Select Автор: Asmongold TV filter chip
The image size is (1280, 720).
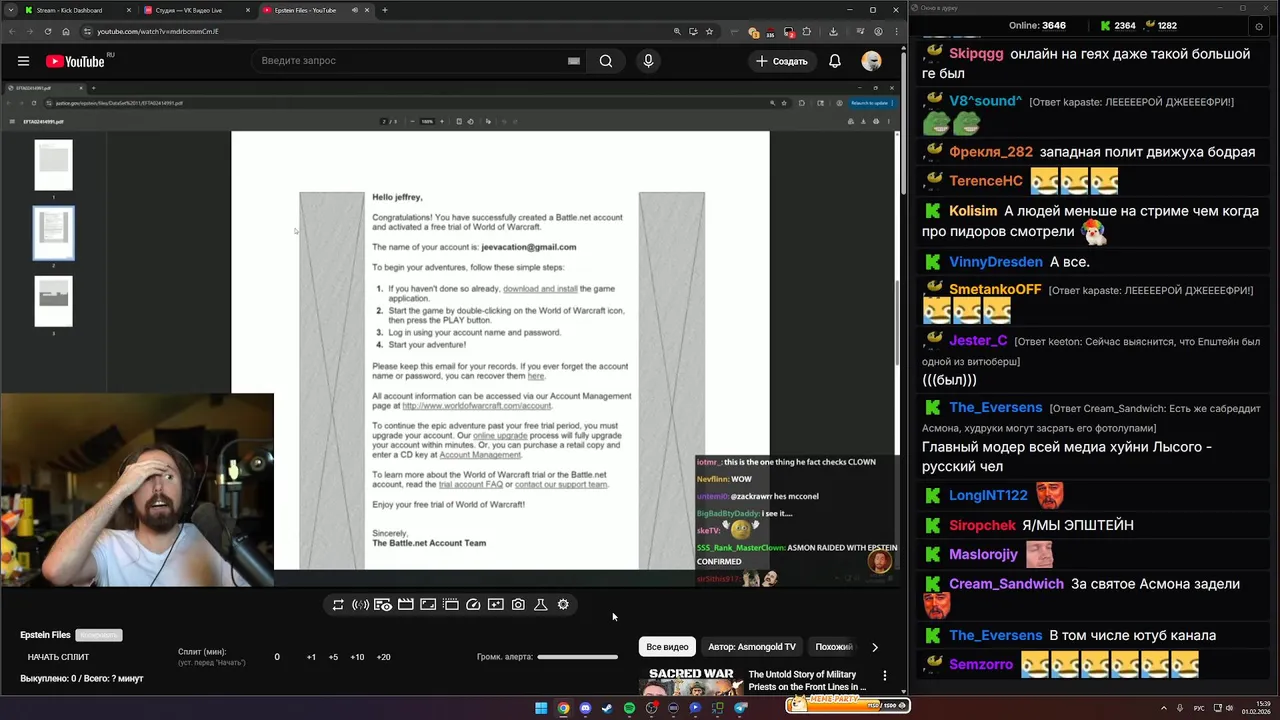tap(752, 647)
